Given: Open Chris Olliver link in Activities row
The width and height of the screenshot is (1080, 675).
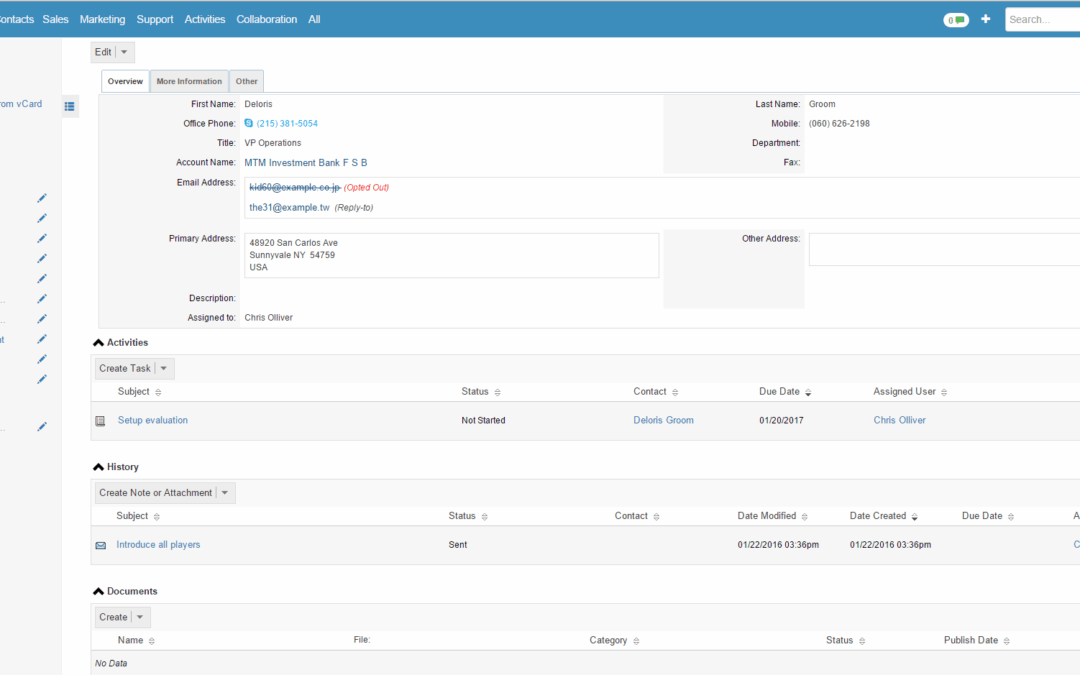Looking at the screenshot, I should click(900, 420).
